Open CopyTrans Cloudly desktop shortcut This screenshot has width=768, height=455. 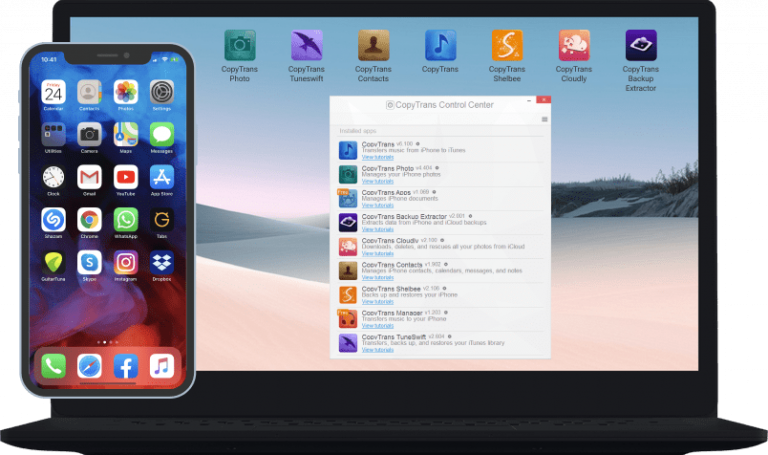click(574, 46)
